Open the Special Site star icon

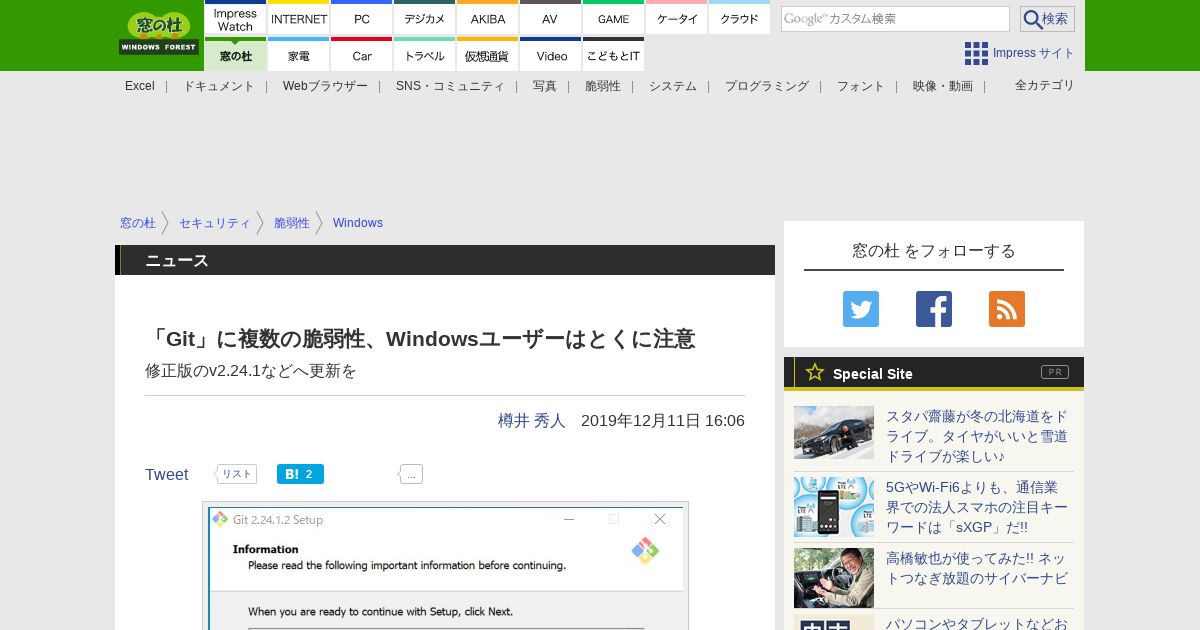tap(815, 373)
